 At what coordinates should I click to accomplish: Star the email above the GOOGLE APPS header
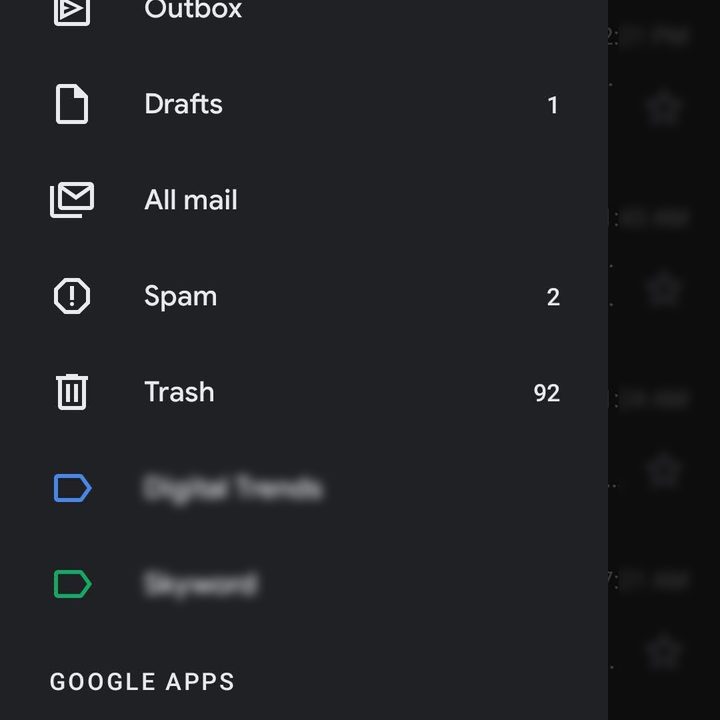(663, 651)
